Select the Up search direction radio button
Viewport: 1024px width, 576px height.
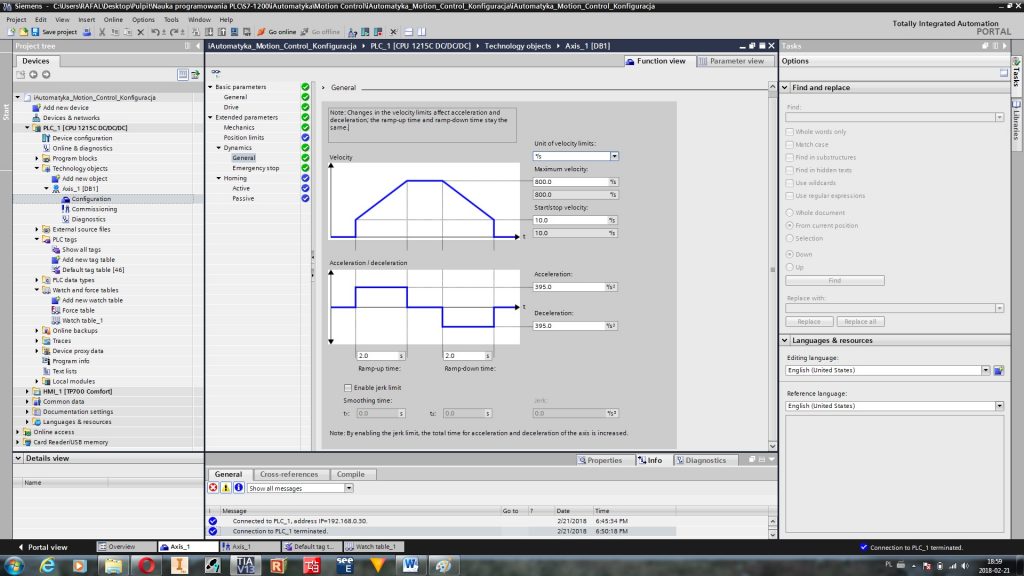(x=790, y=267)
